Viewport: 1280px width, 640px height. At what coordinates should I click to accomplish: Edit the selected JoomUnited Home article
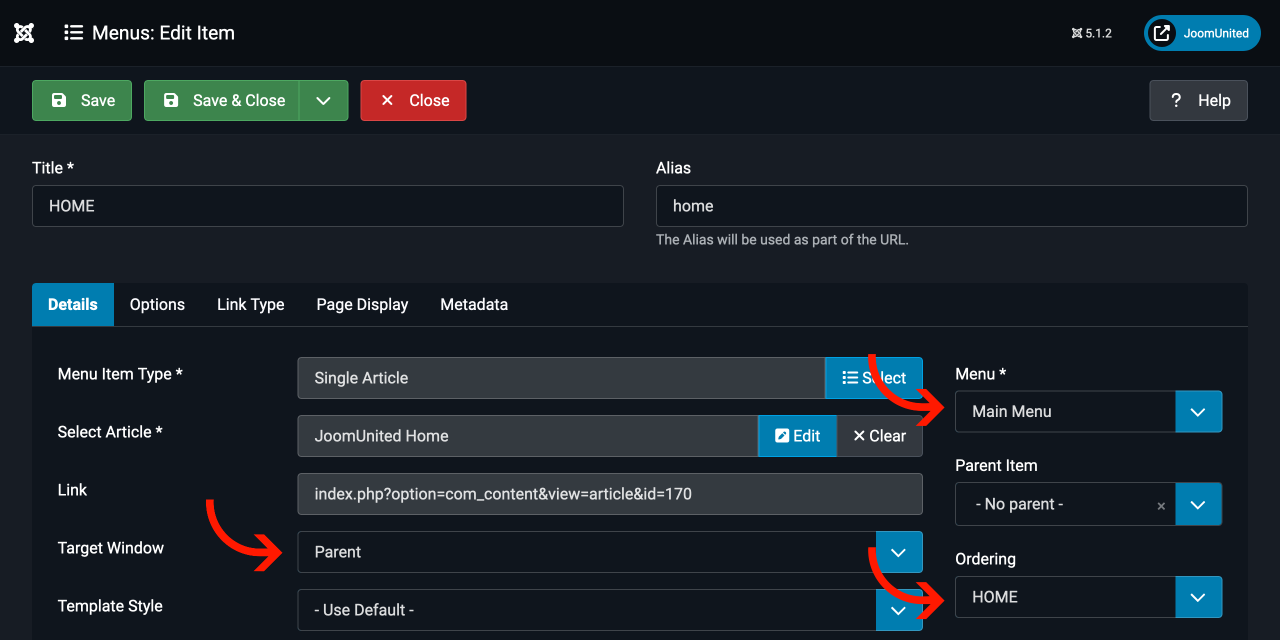(797, 436)
